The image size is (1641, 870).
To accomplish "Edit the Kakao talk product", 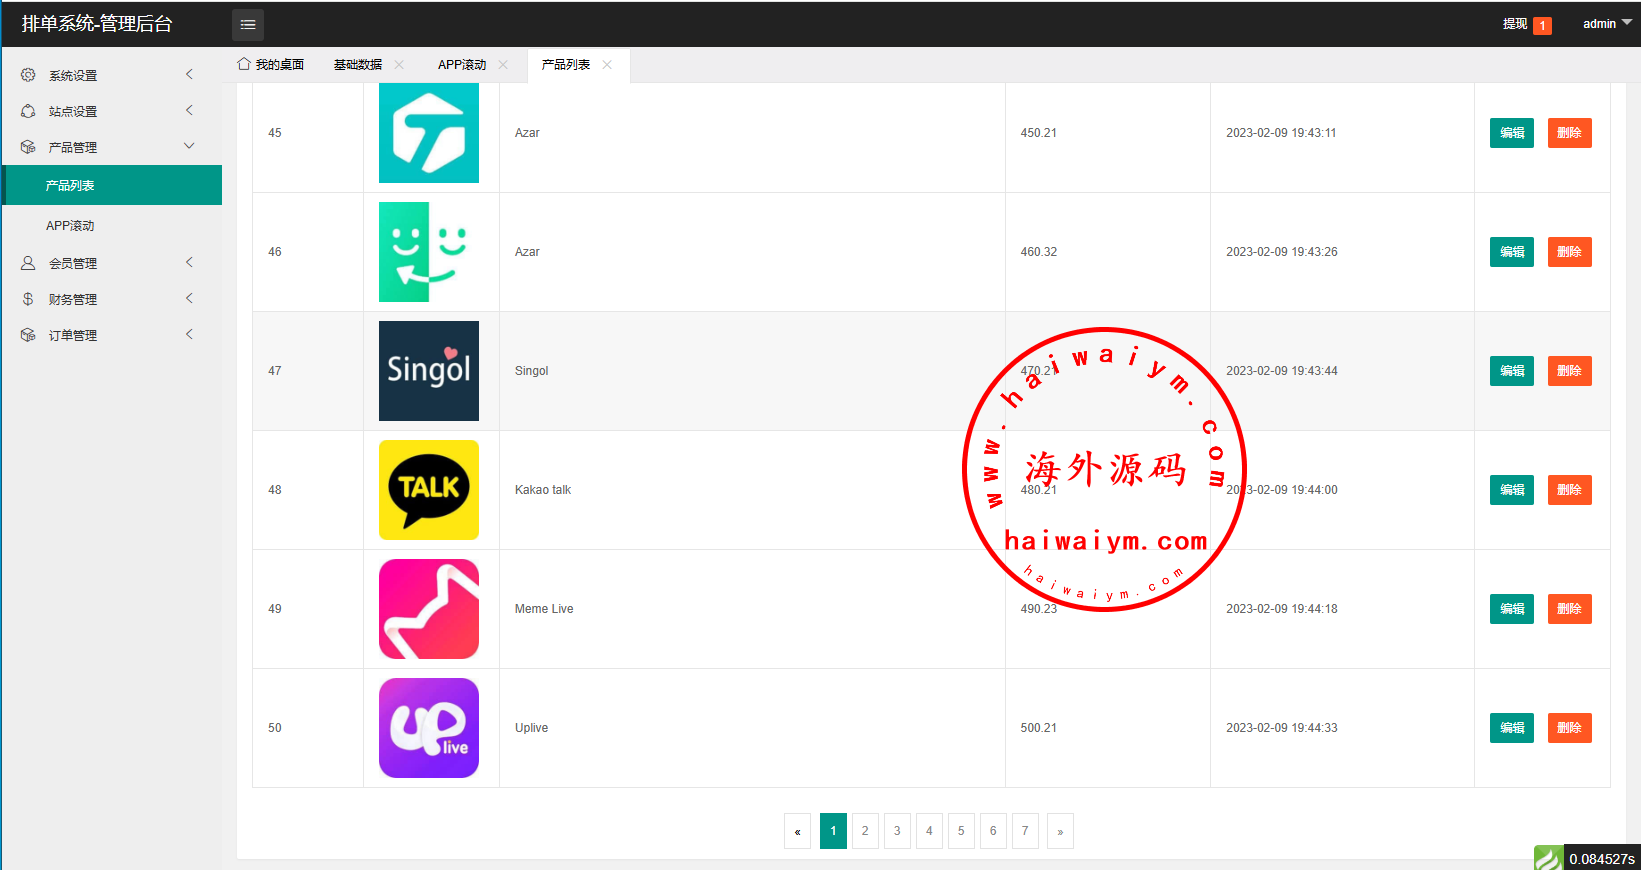I will (1512, 490).
